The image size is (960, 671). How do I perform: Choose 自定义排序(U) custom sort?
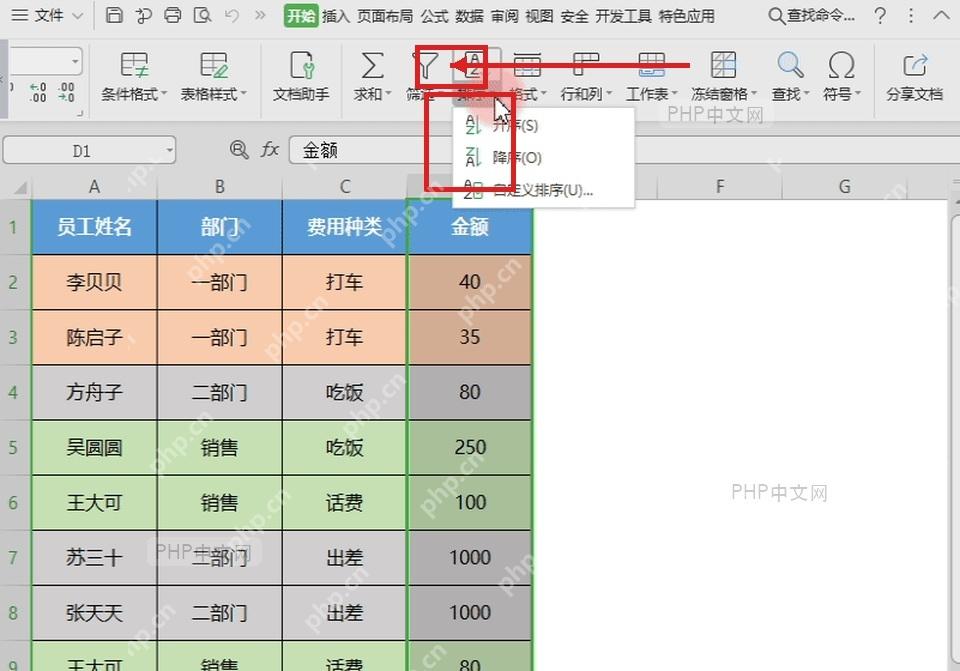click(x=543, y=190)
